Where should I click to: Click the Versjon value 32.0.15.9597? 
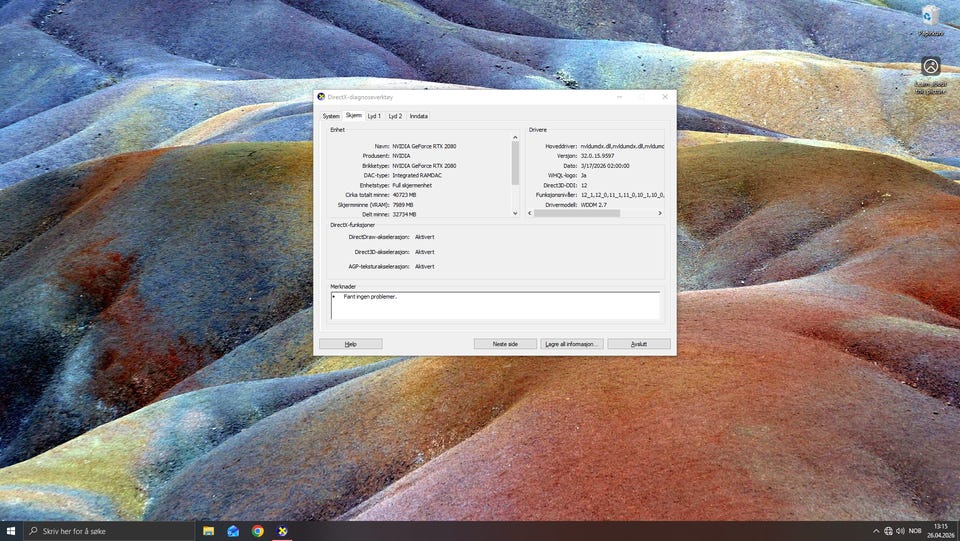(x=598, y=156)
